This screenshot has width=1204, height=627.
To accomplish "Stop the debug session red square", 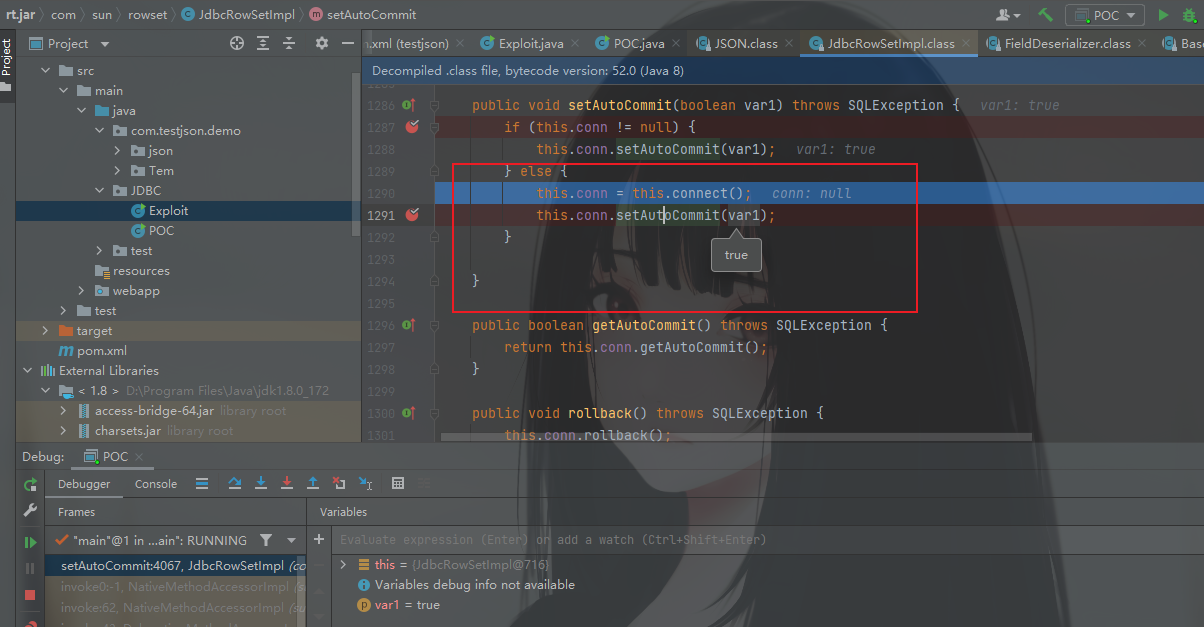I will click(30, 594).
